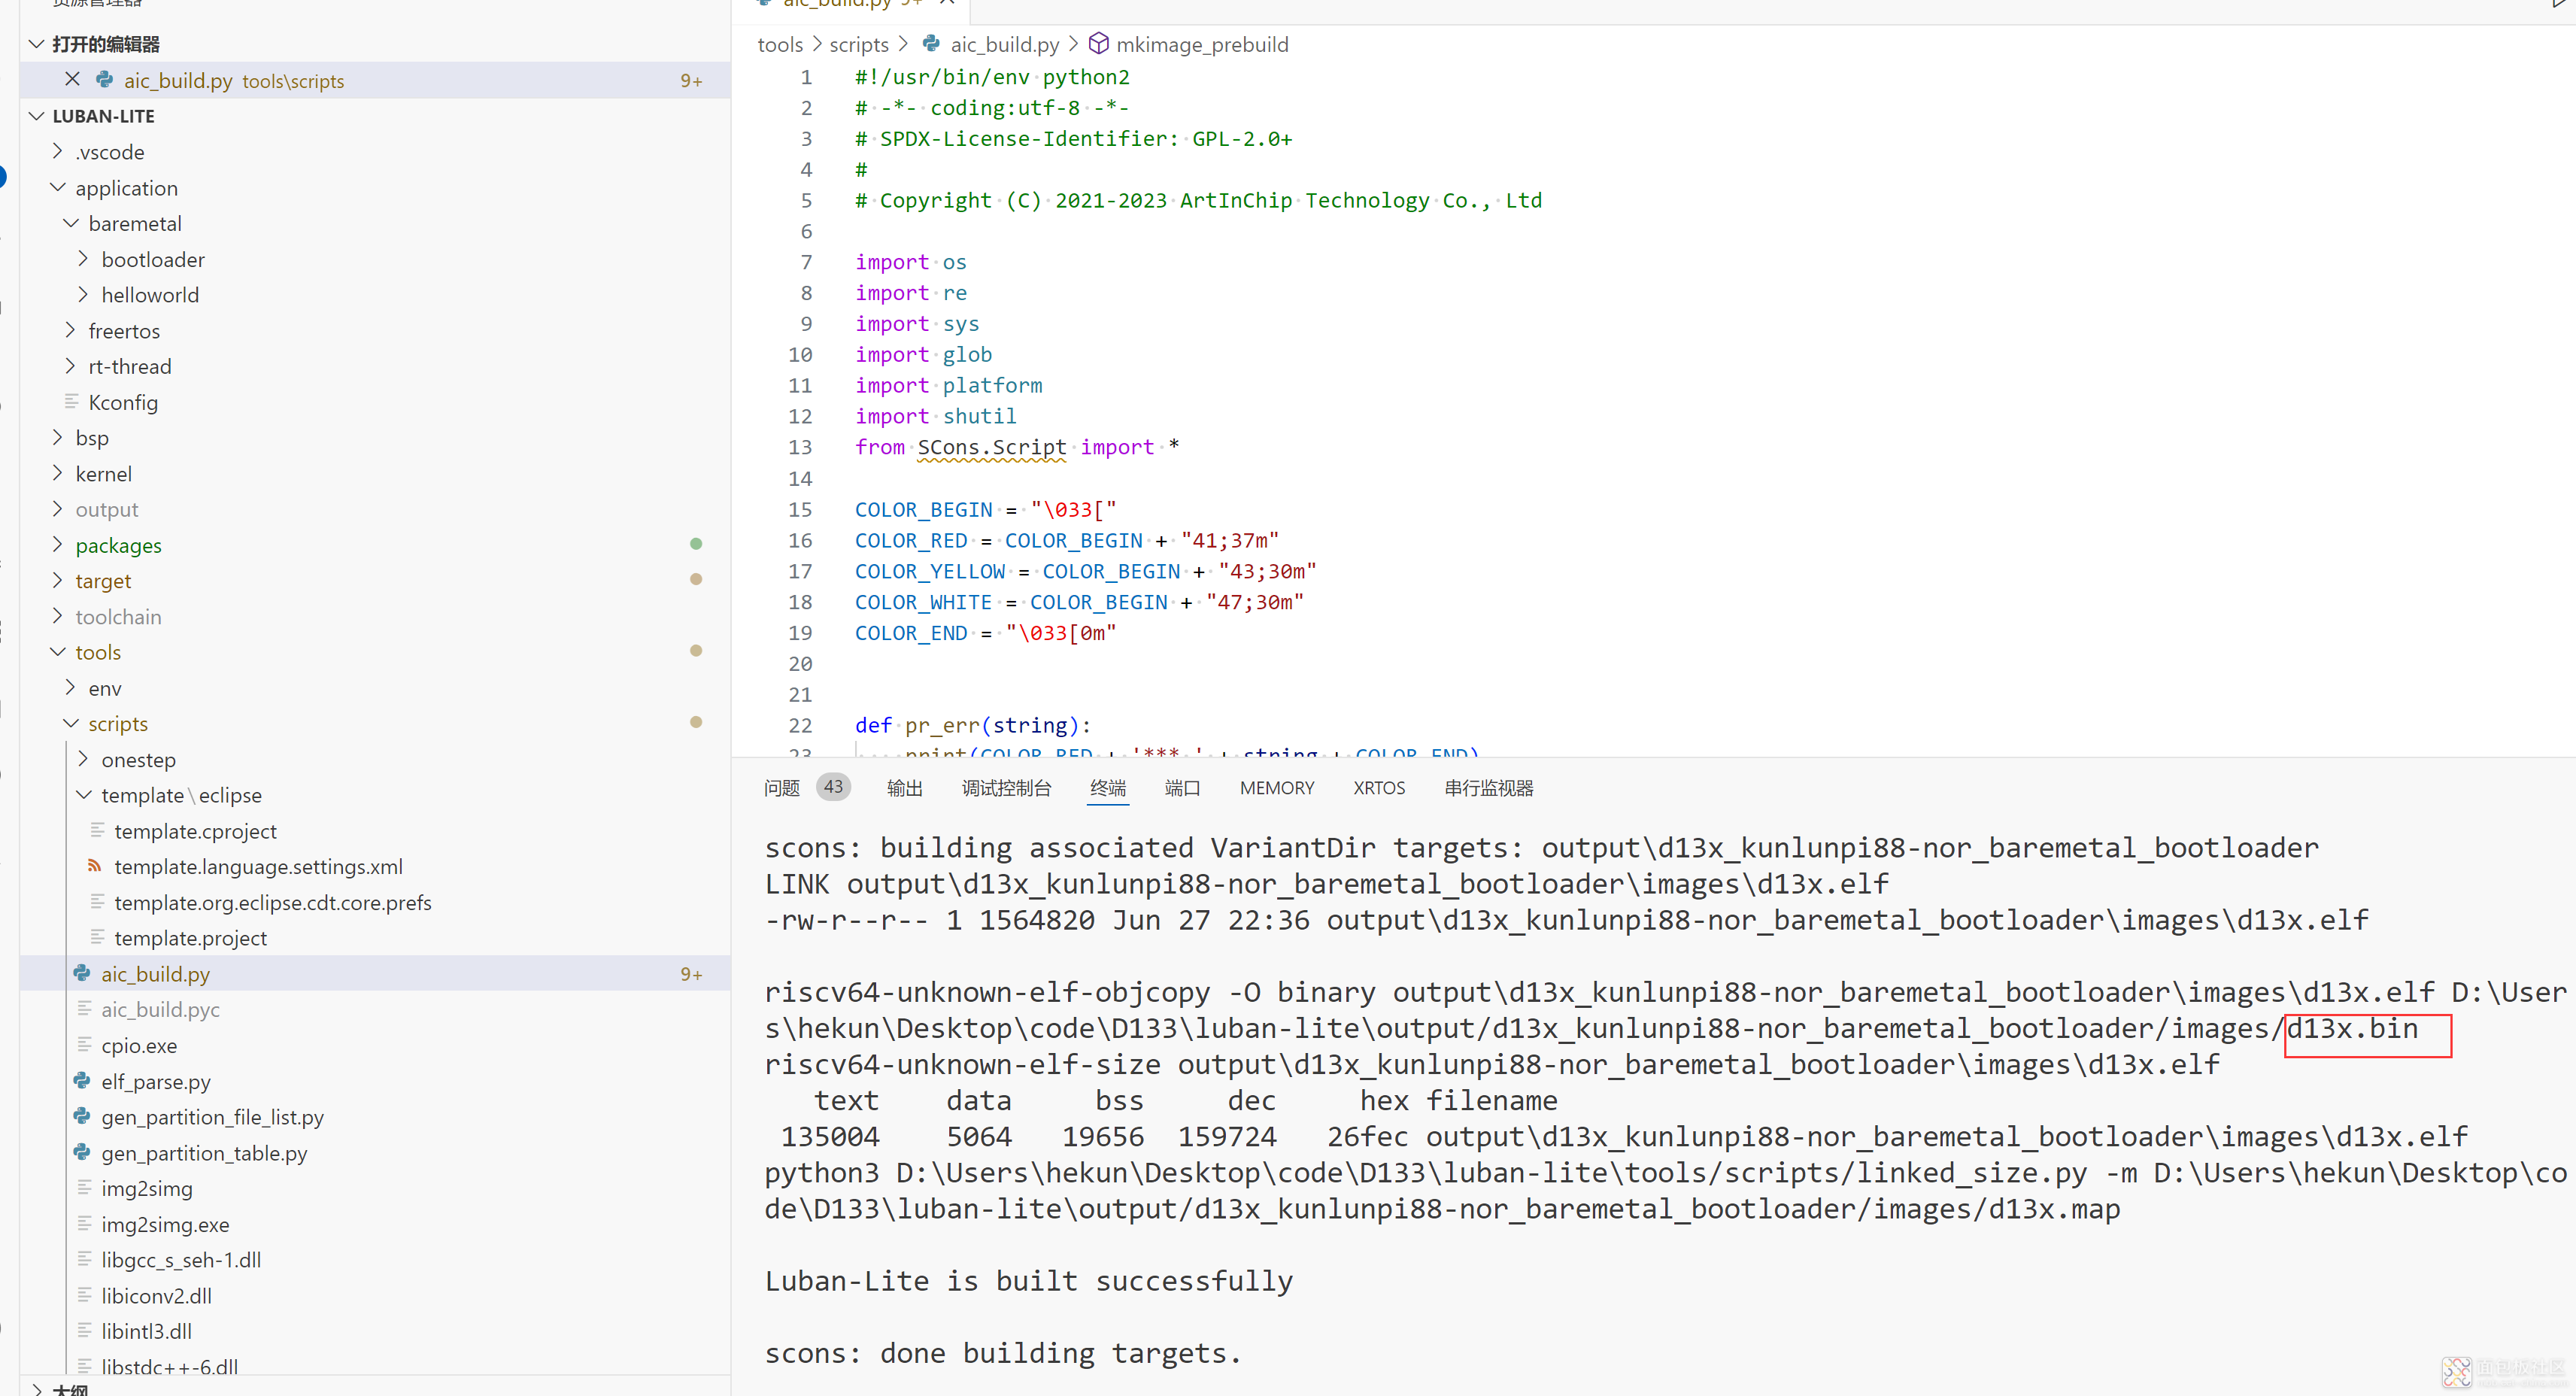This screenshot has width=2576, height=1396.
Task: Click 'Luban-Lite is built successfully' terminal line
Action: 1028,1281
